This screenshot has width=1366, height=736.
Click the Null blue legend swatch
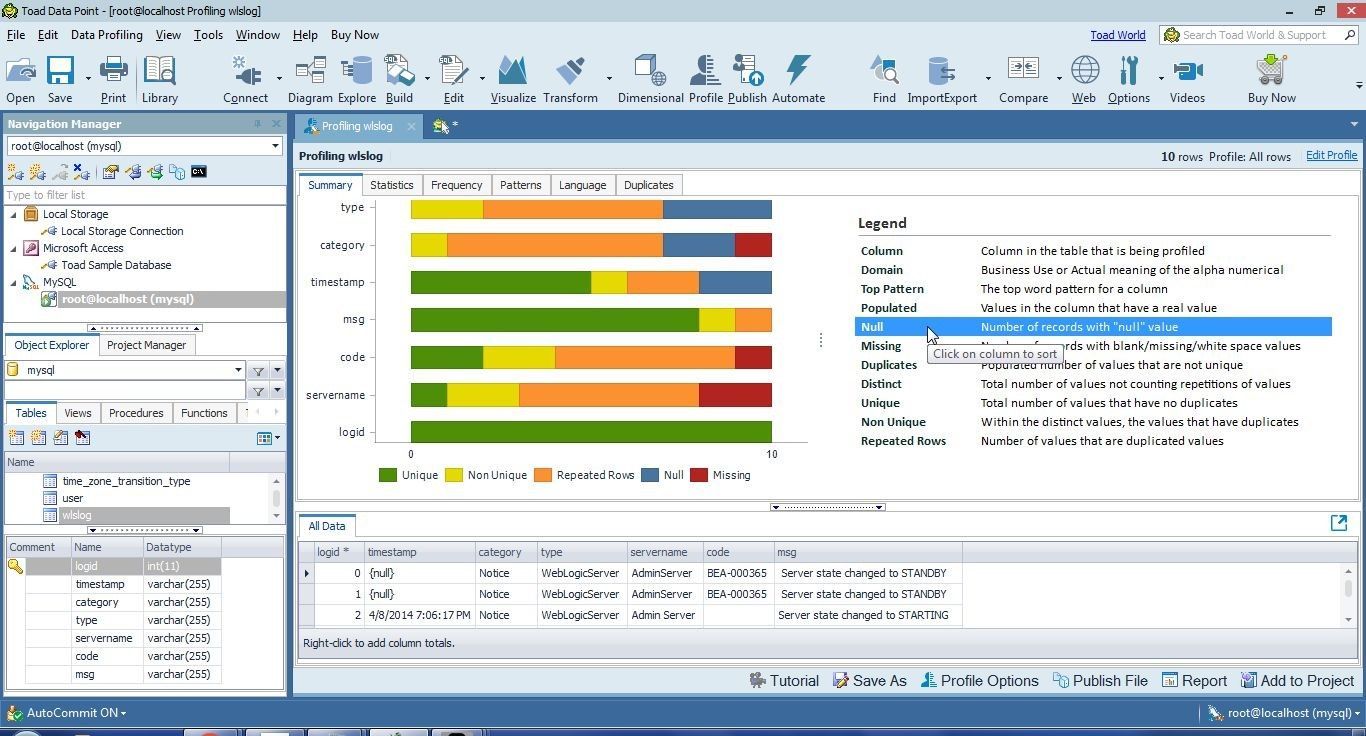[x=650, y=475]
